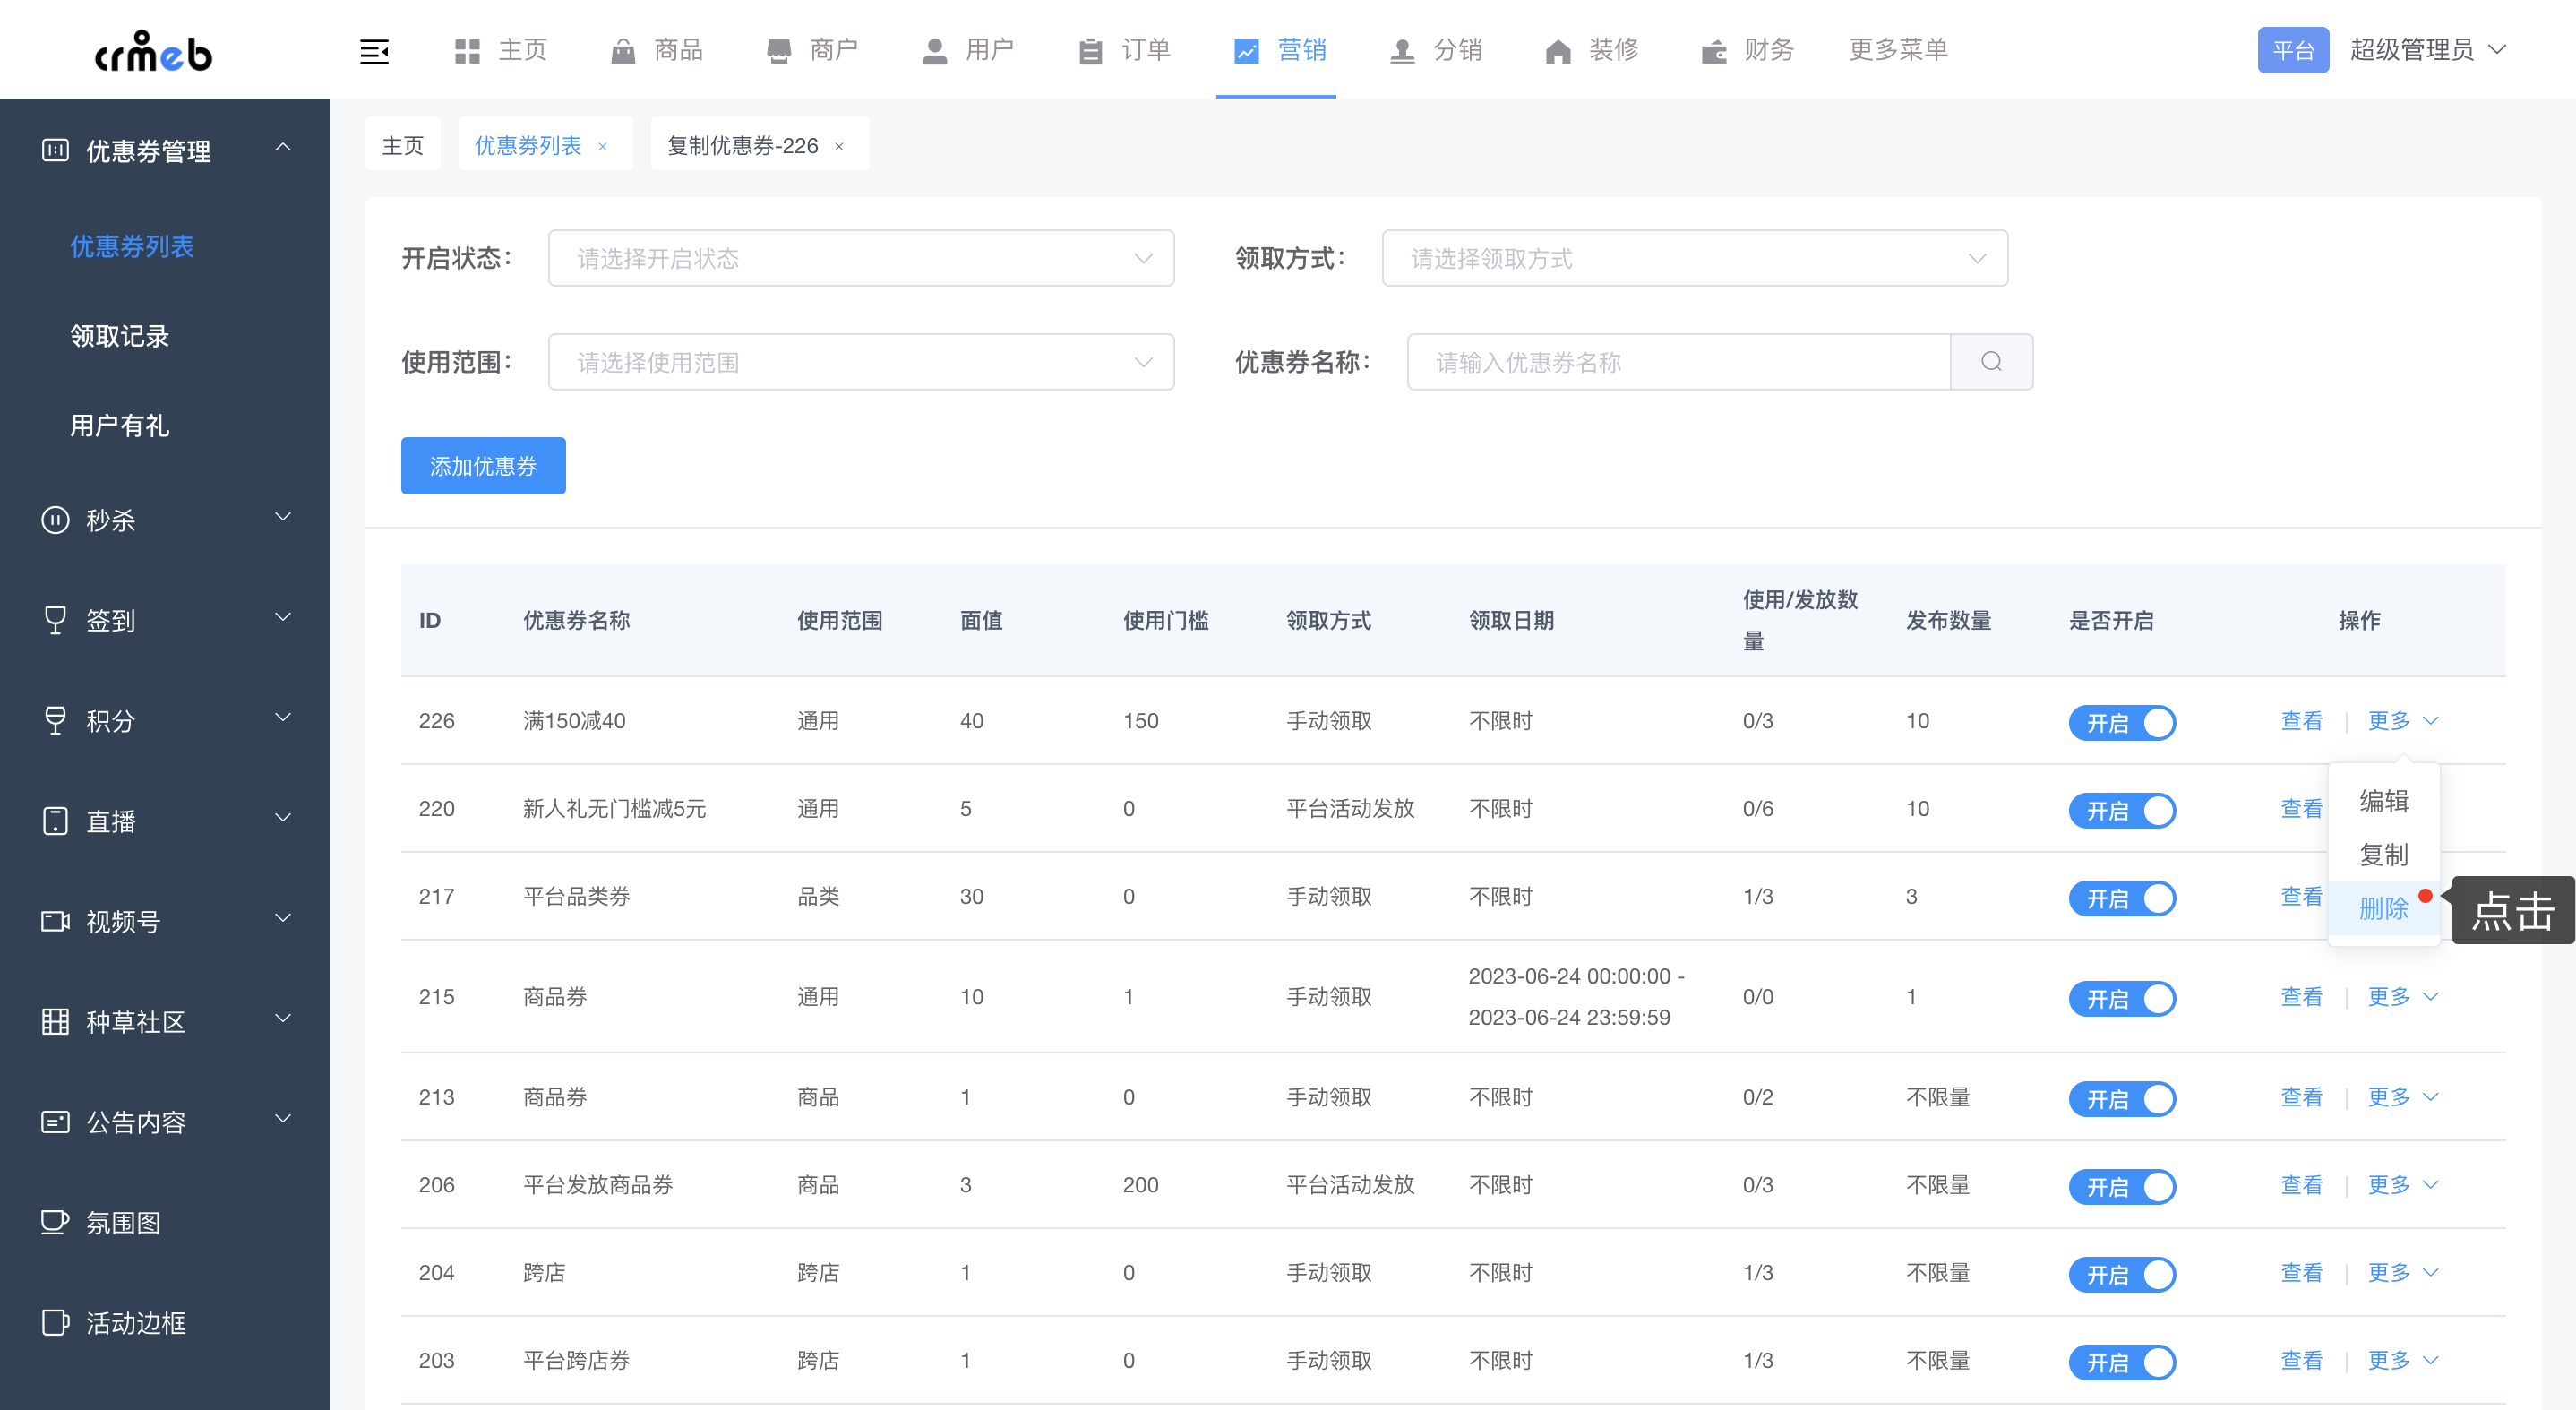
Task: Close the 复制优惠券-226 tab
Action: [839, 147]
